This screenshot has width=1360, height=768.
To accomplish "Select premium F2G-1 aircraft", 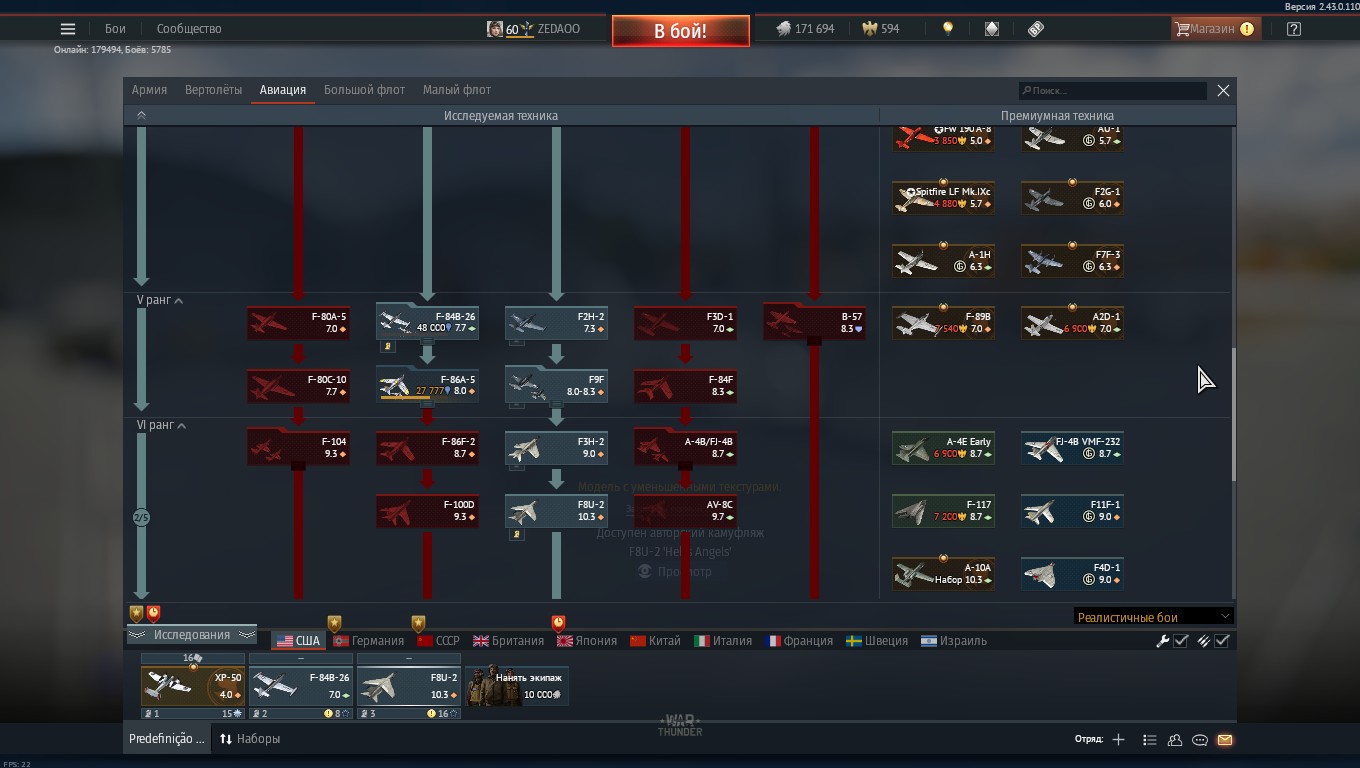I will tap(1072, 198).
